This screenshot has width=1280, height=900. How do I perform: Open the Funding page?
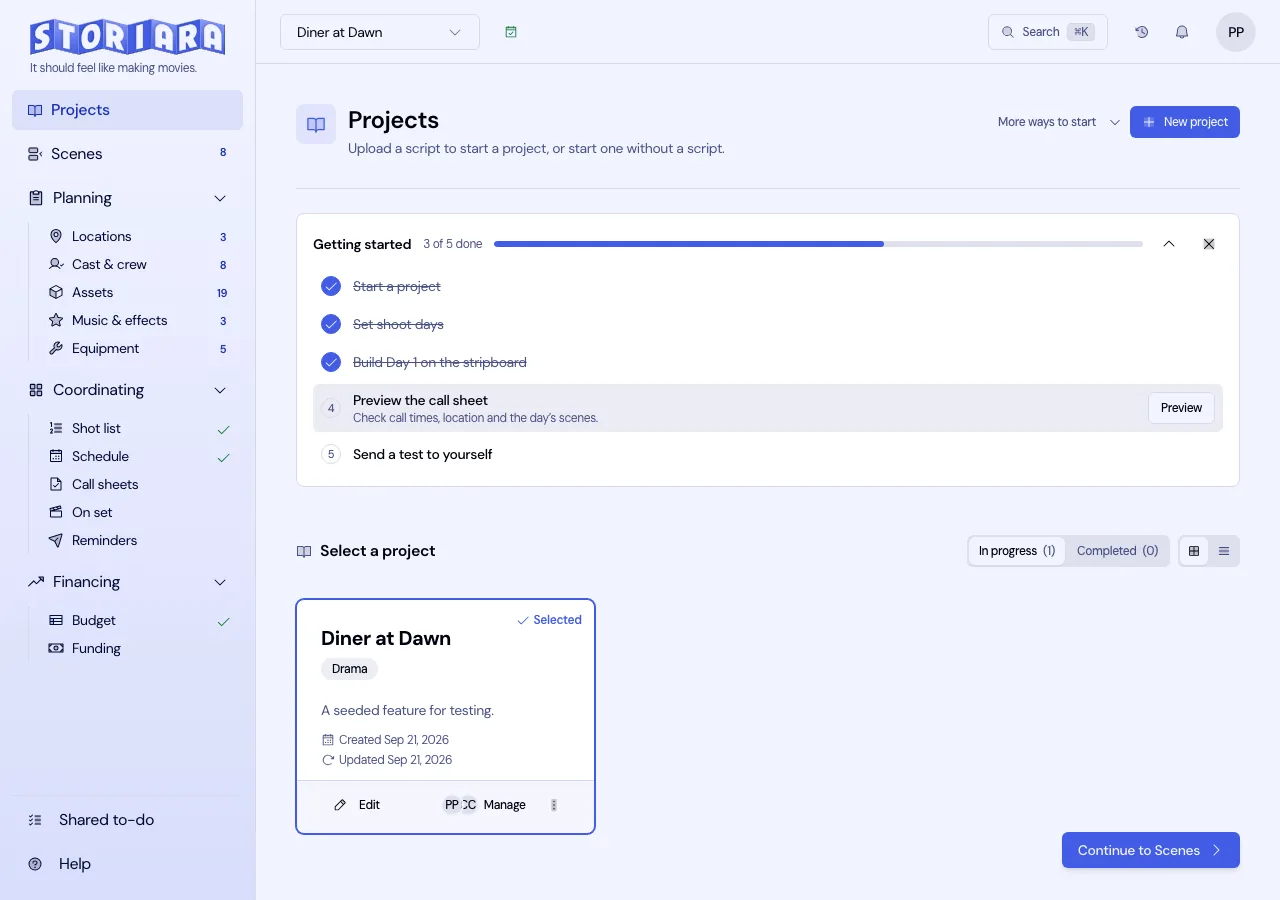138,648
